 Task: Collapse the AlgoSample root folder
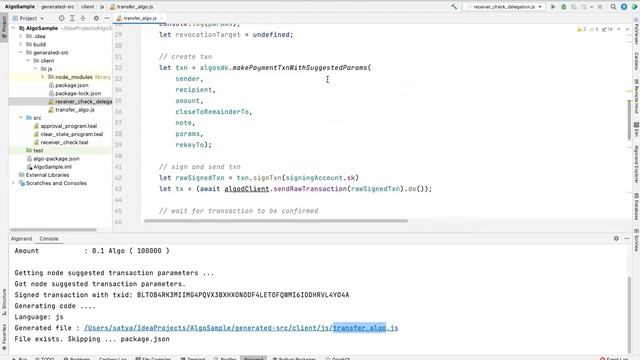pyautogui.click(x=14, y=28)
